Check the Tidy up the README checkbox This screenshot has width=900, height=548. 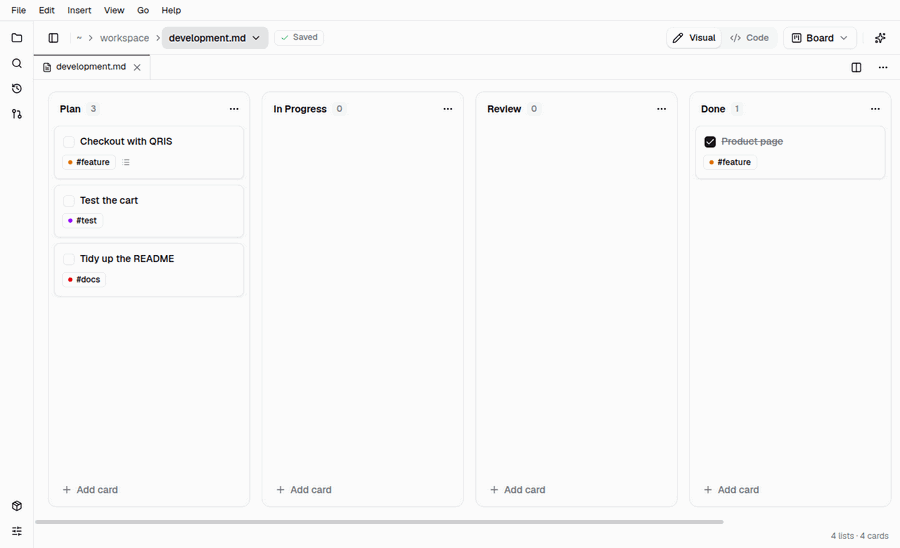(69, 259)
